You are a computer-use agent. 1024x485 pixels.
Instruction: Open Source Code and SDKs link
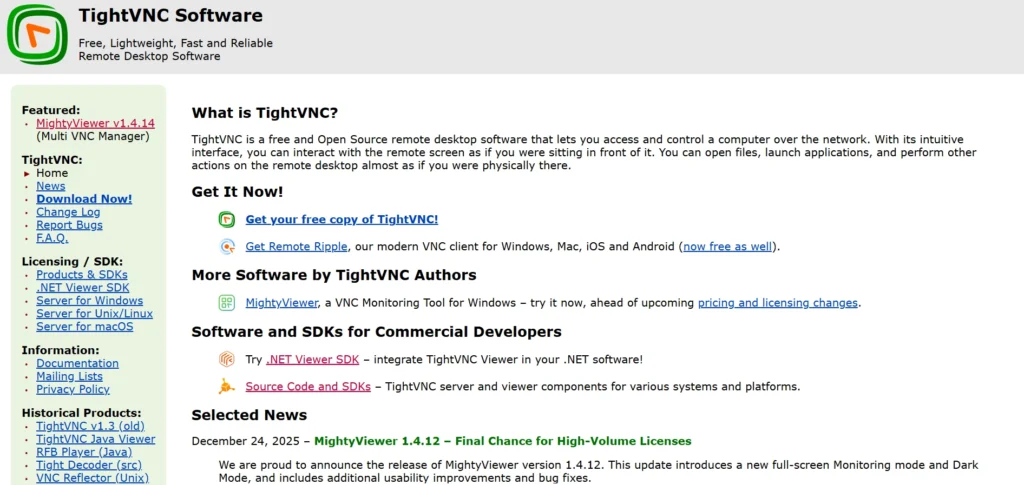[x=308, y=386]
